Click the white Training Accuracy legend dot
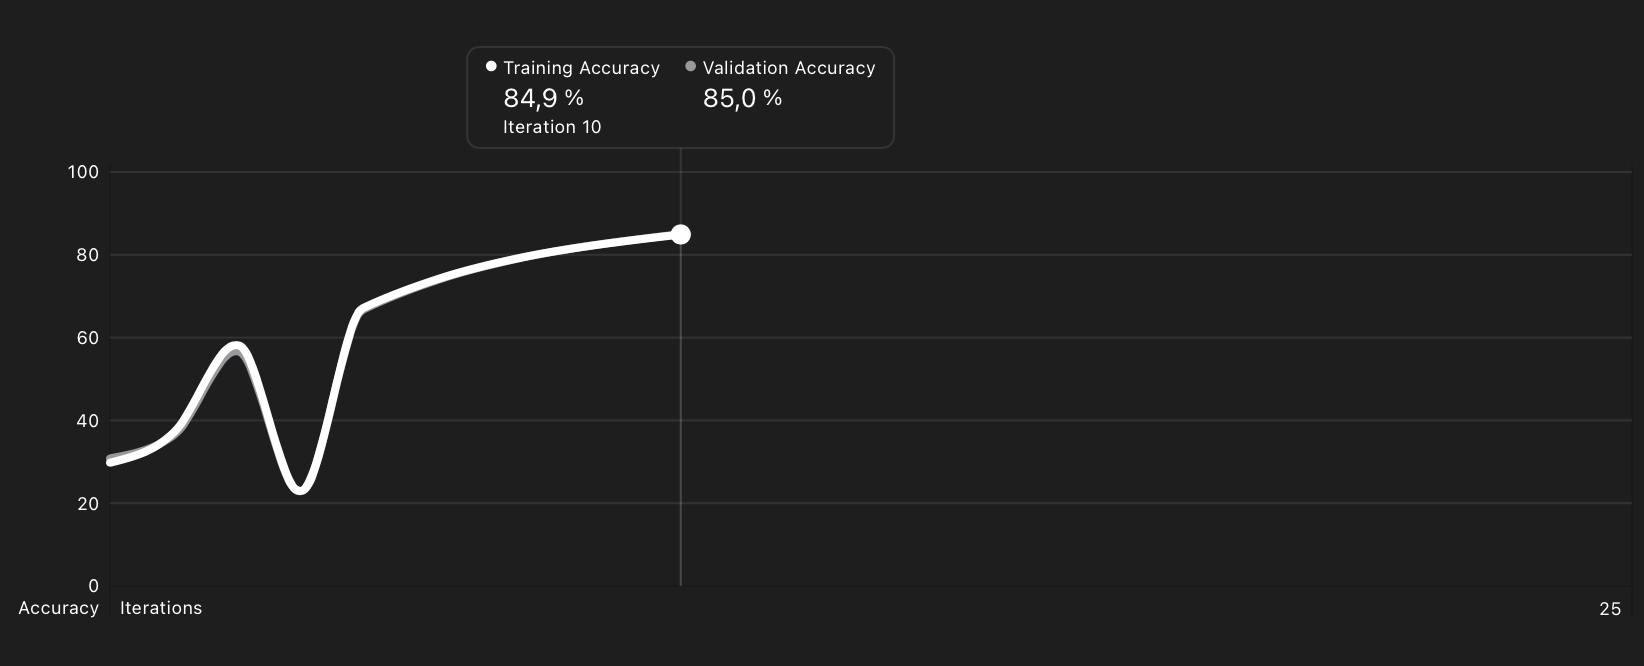This screenshot has width=1644, height=666. click(x=491, y=67)
